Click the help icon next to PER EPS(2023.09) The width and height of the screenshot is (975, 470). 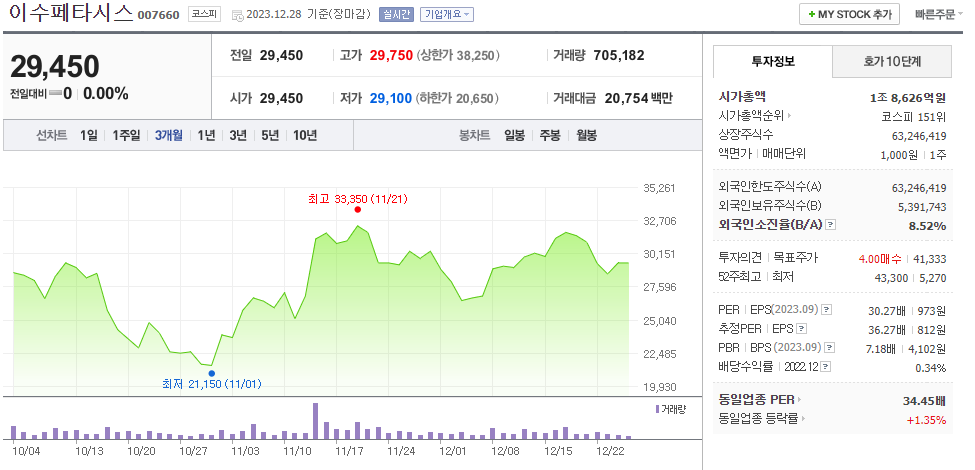[x=826, y=309]
